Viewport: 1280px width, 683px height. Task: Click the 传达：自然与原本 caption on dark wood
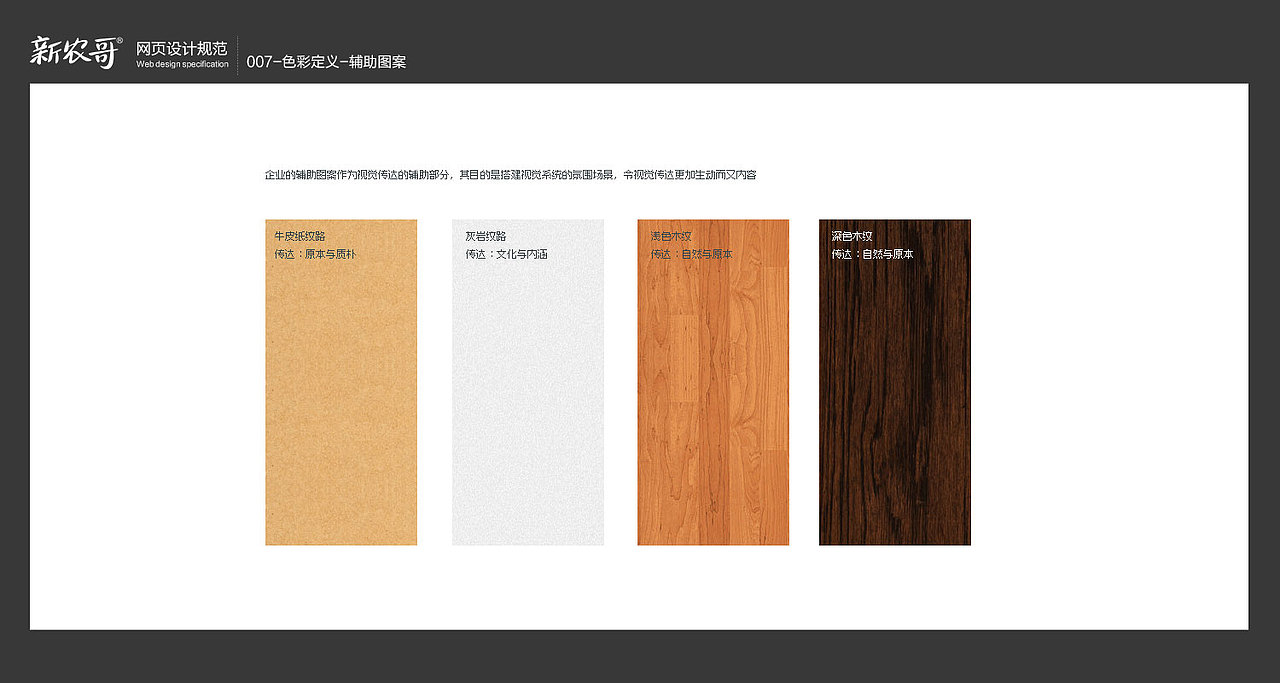[x=871, y=254]
